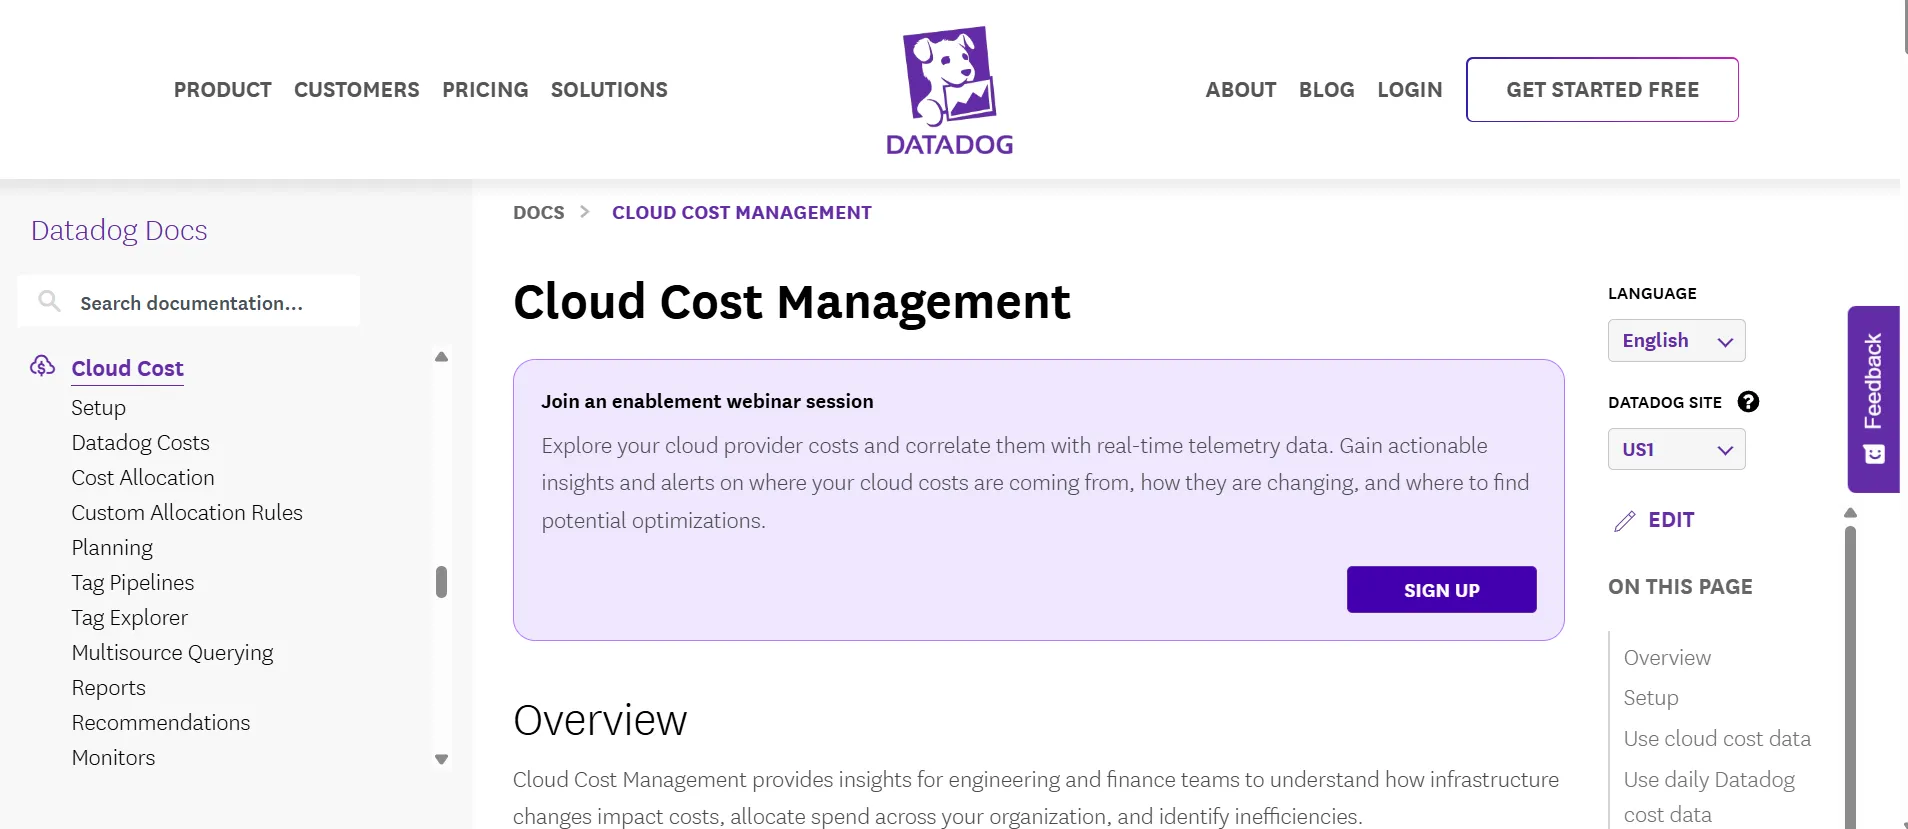Click the Cloud Cost sidebar icon
Screen dimensions: 1908x829
click(42, 366)
